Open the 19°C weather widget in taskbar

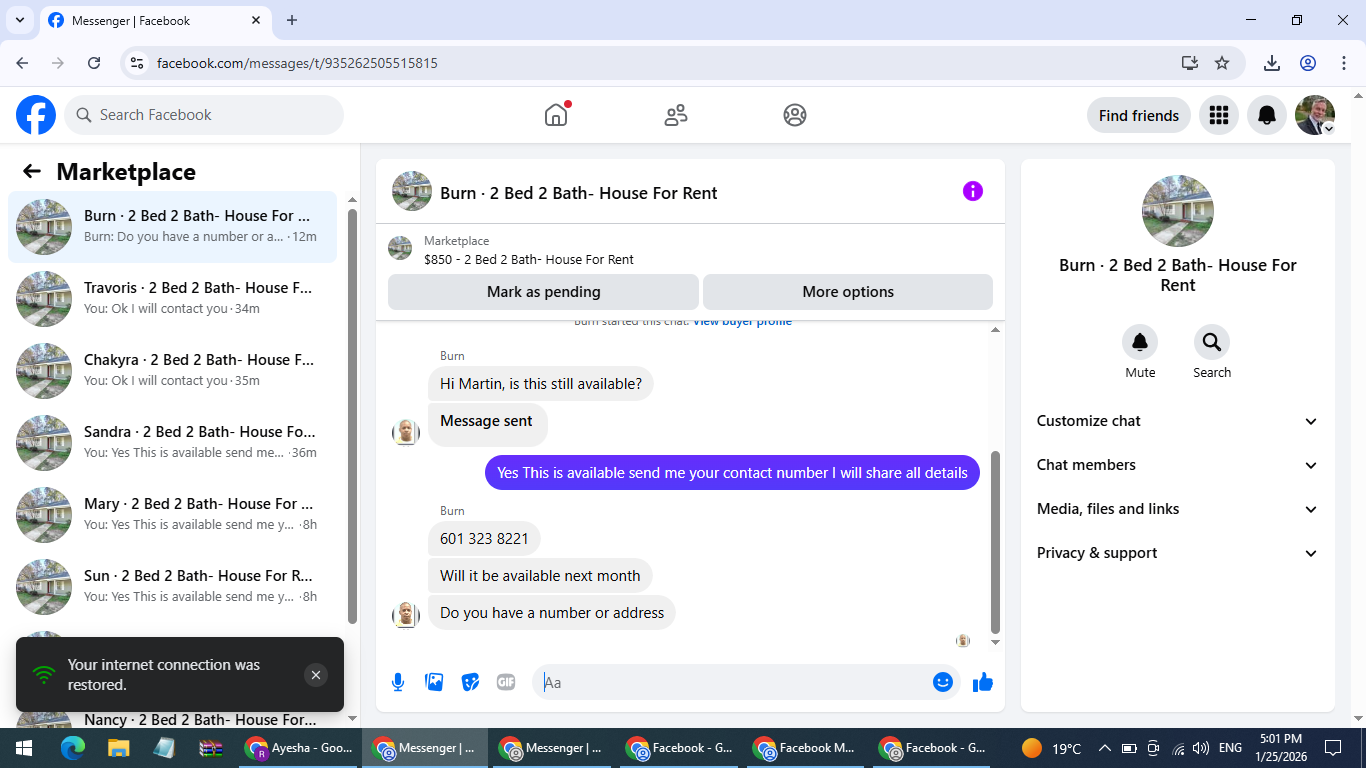[x=1051, y=748]
